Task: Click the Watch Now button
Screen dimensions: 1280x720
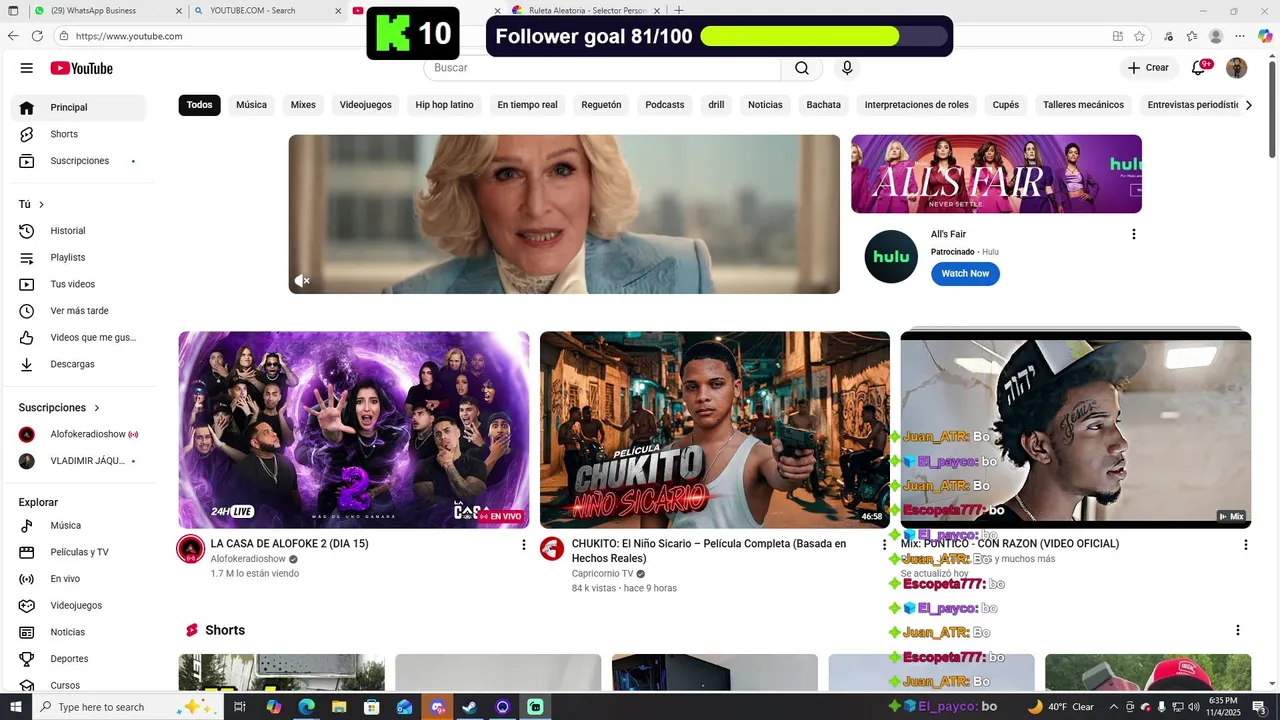Action: coord(965,274)
